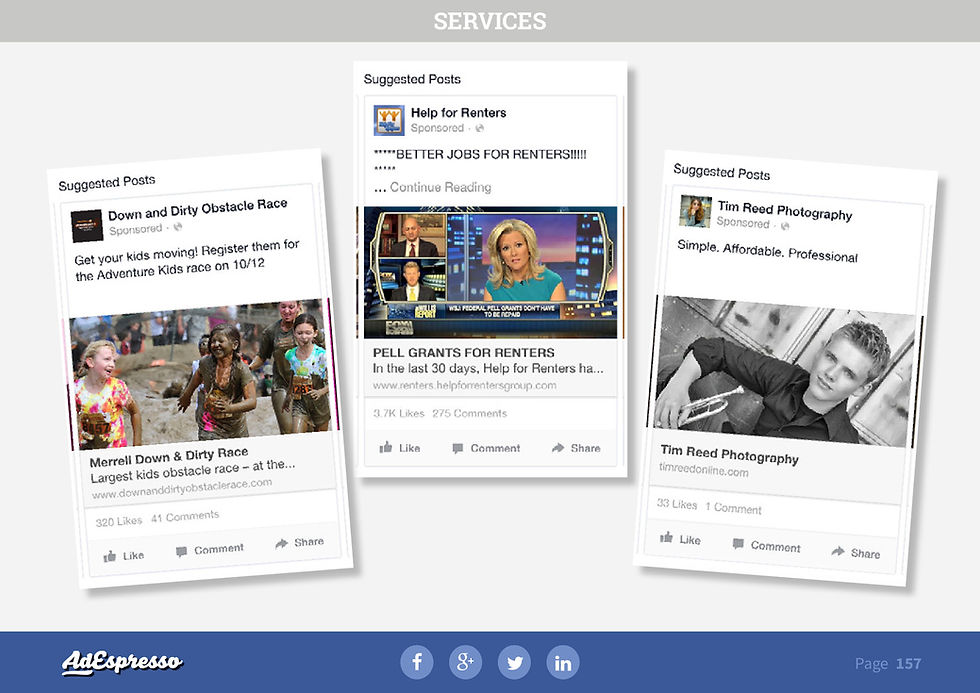The image size is (980, 693).
Task: Open Tim Reed Photography page name at top
Action: (785, 211)
